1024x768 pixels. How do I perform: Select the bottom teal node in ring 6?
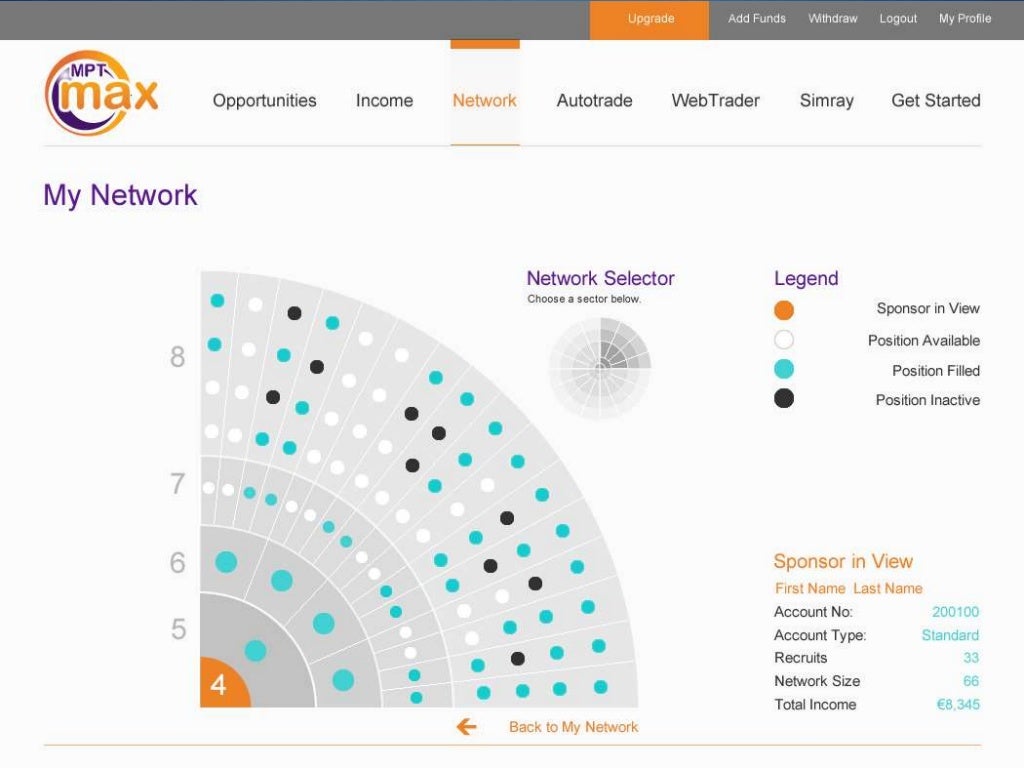pyautogui.click(x=343, y=680)
